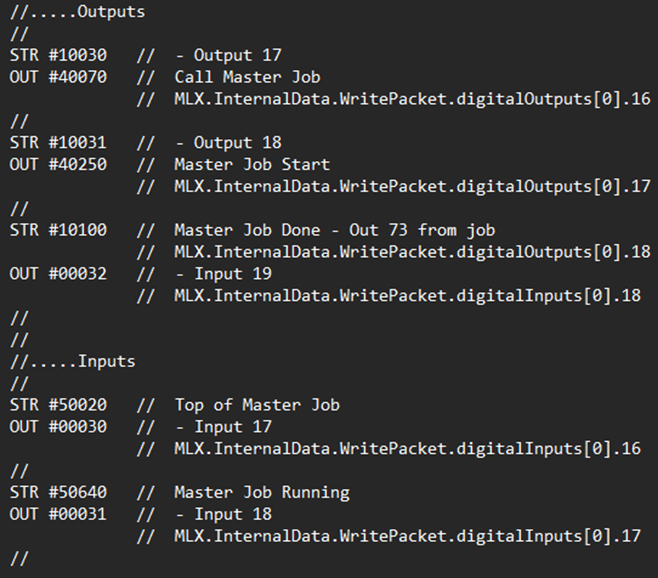Click the OUT #00032 instruction

click(x=58, y=273)
